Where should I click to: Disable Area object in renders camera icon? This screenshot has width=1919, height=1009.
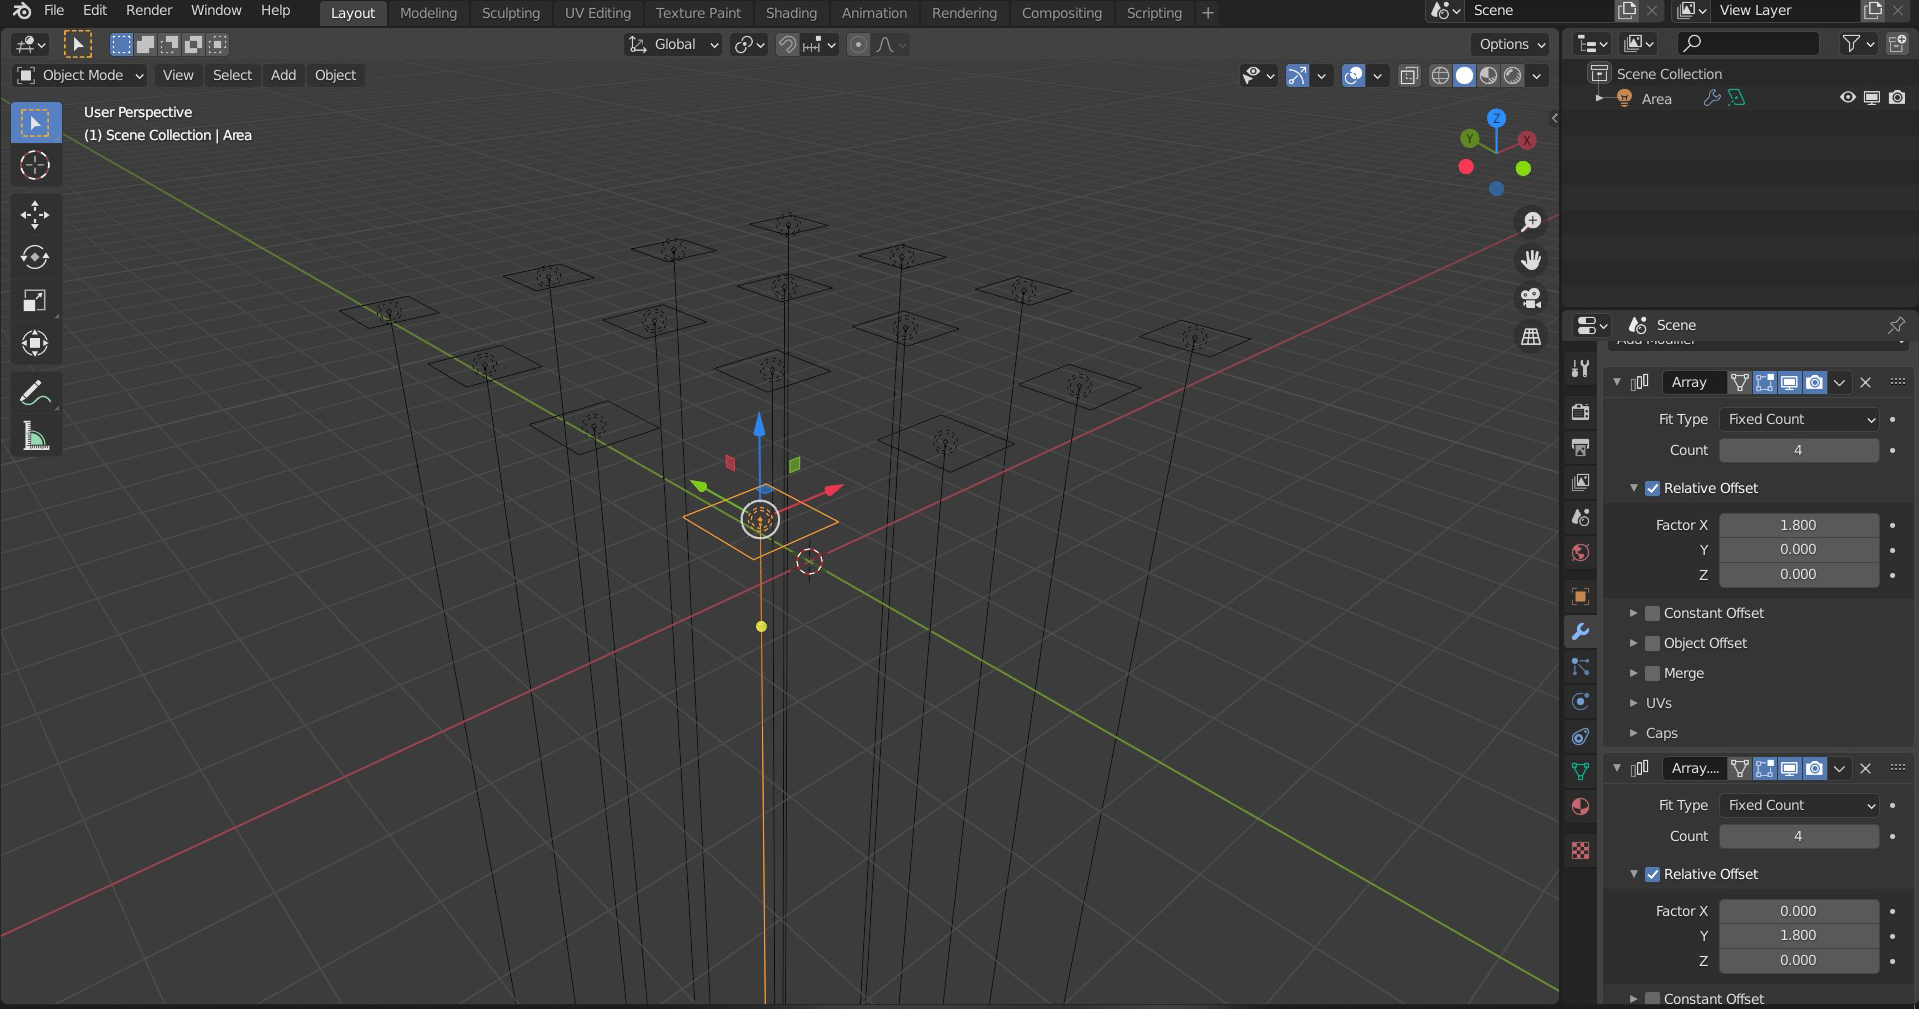pyautogui.click(x=1897, y=98)
